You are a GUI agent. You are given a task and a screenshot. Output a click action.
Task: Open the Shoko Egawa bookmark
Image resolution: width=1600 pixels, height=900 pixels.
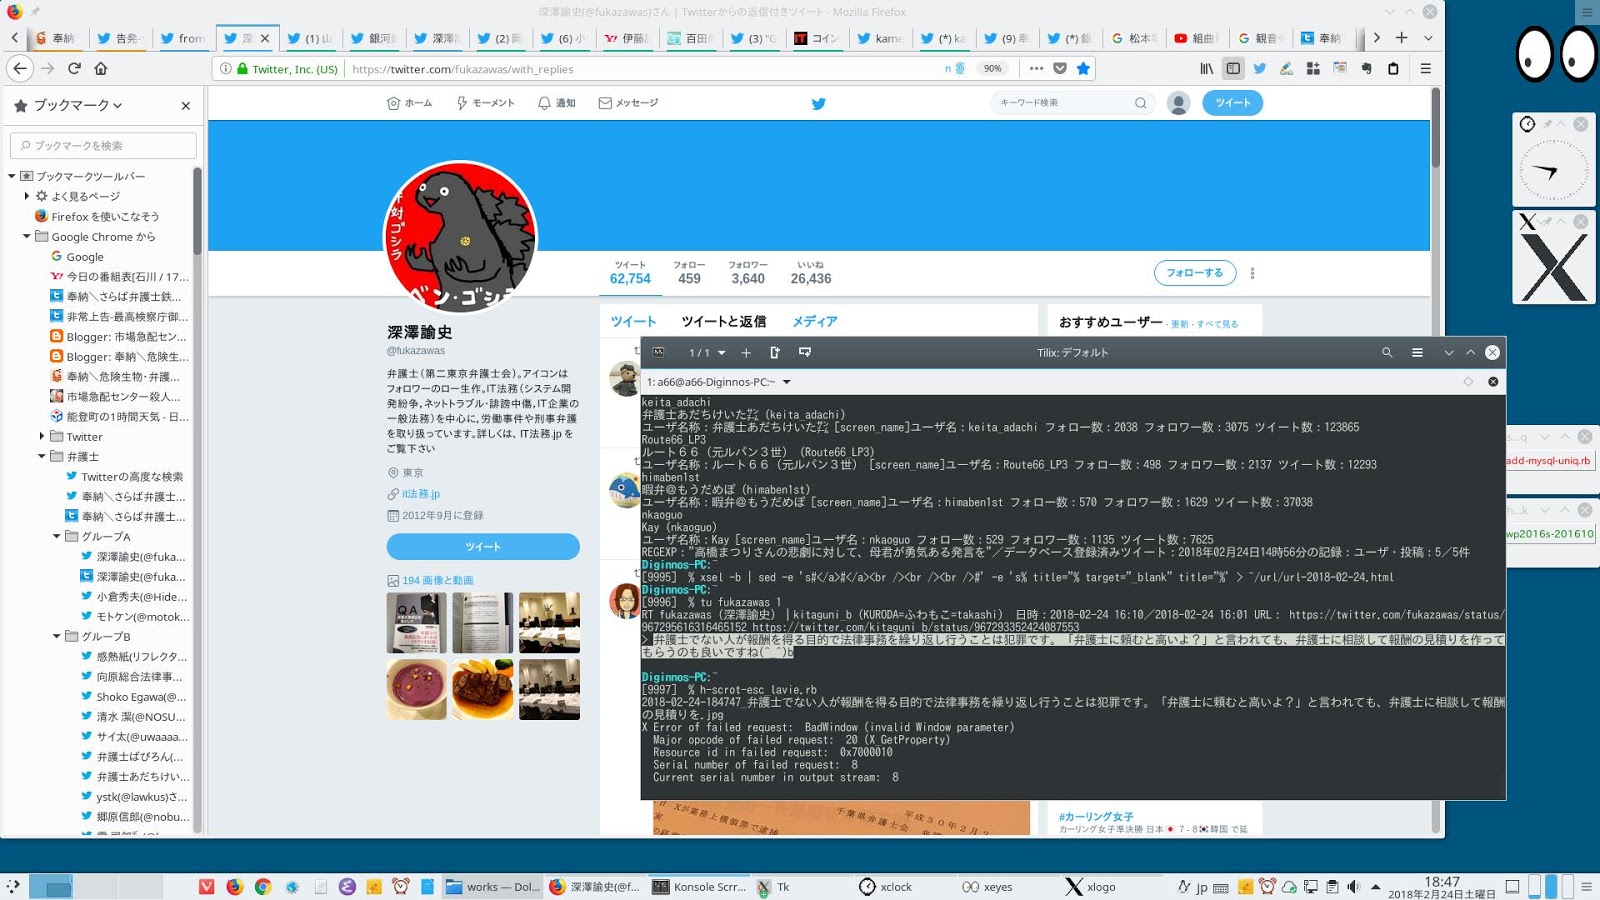point(133,696)
